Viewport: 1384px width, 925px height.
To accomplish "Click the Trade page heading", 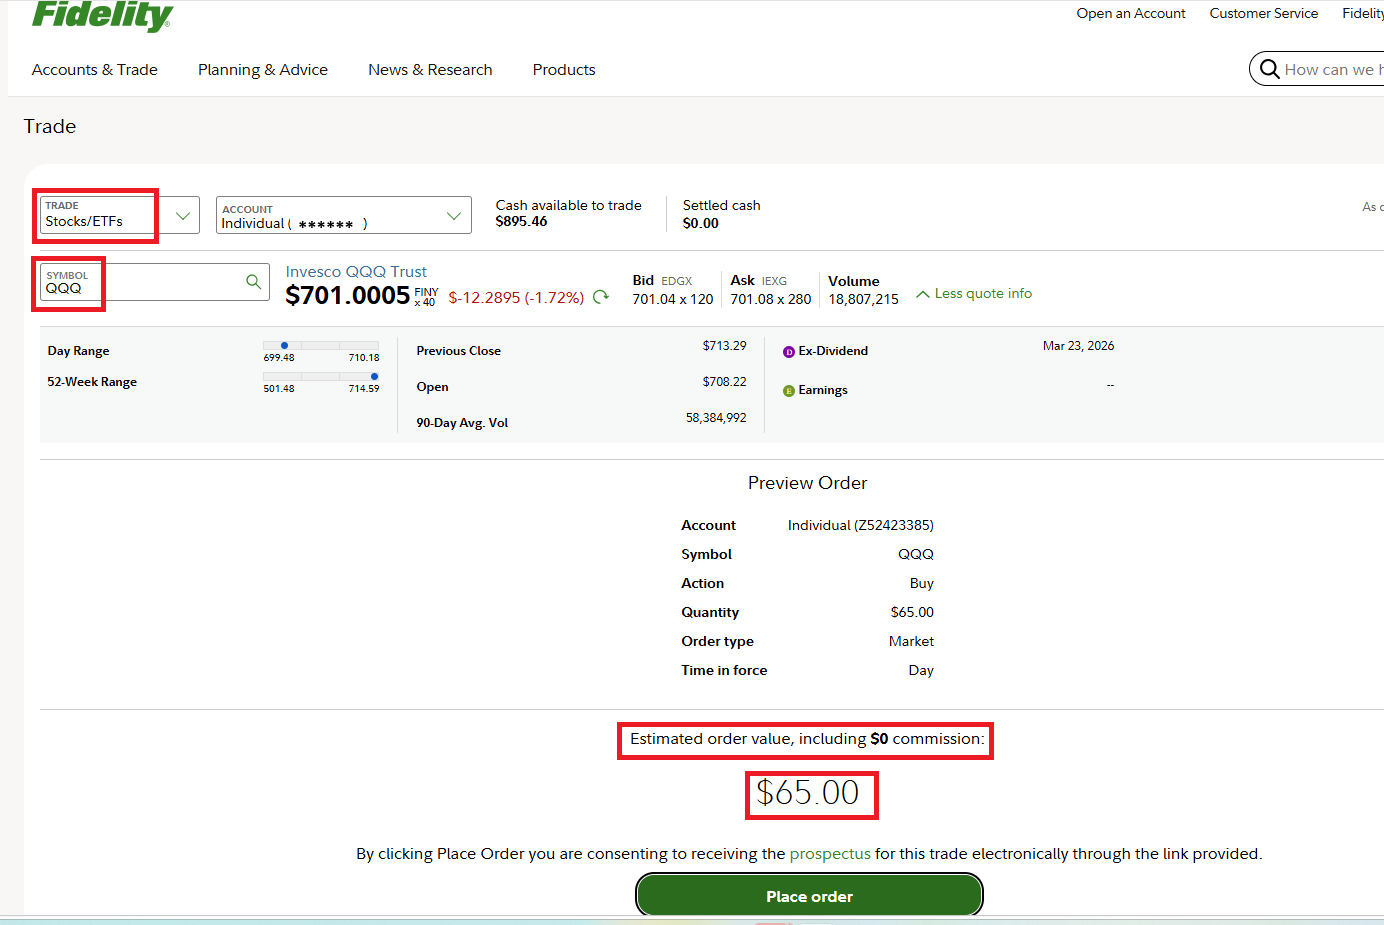I will [50, 126].
